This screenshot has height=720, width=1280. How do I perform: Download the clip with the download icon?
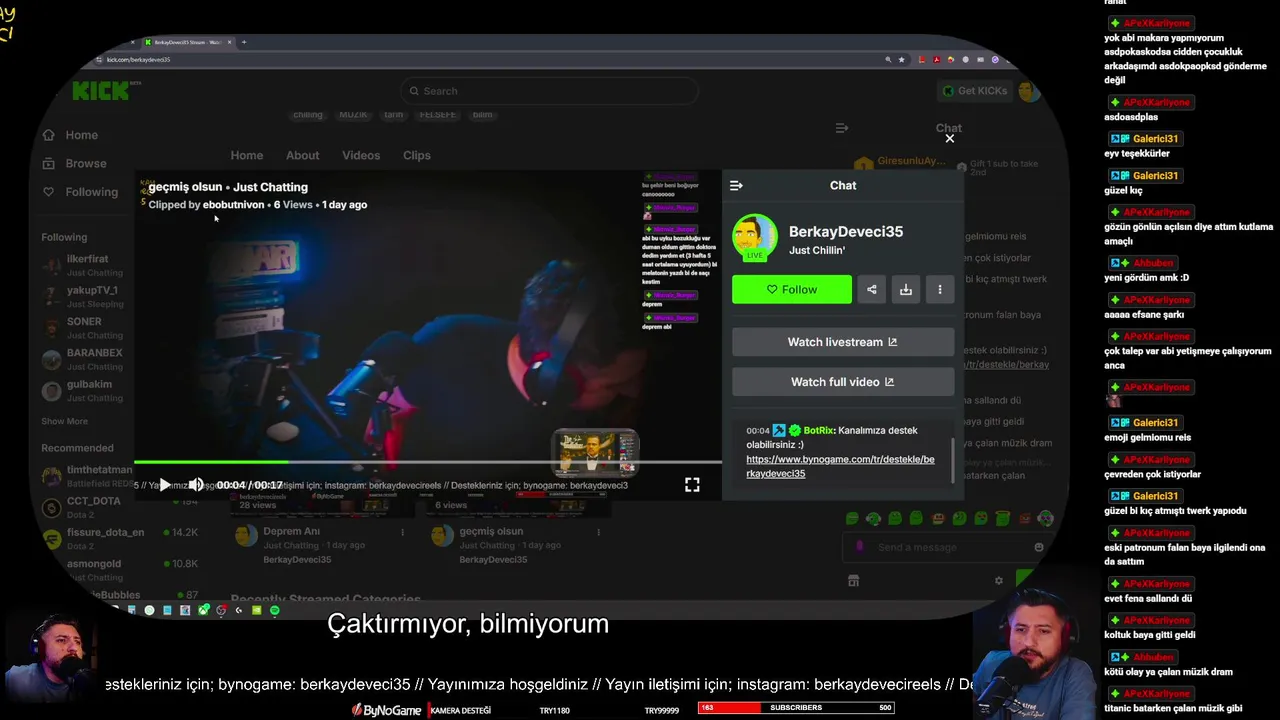coord(906,289)
